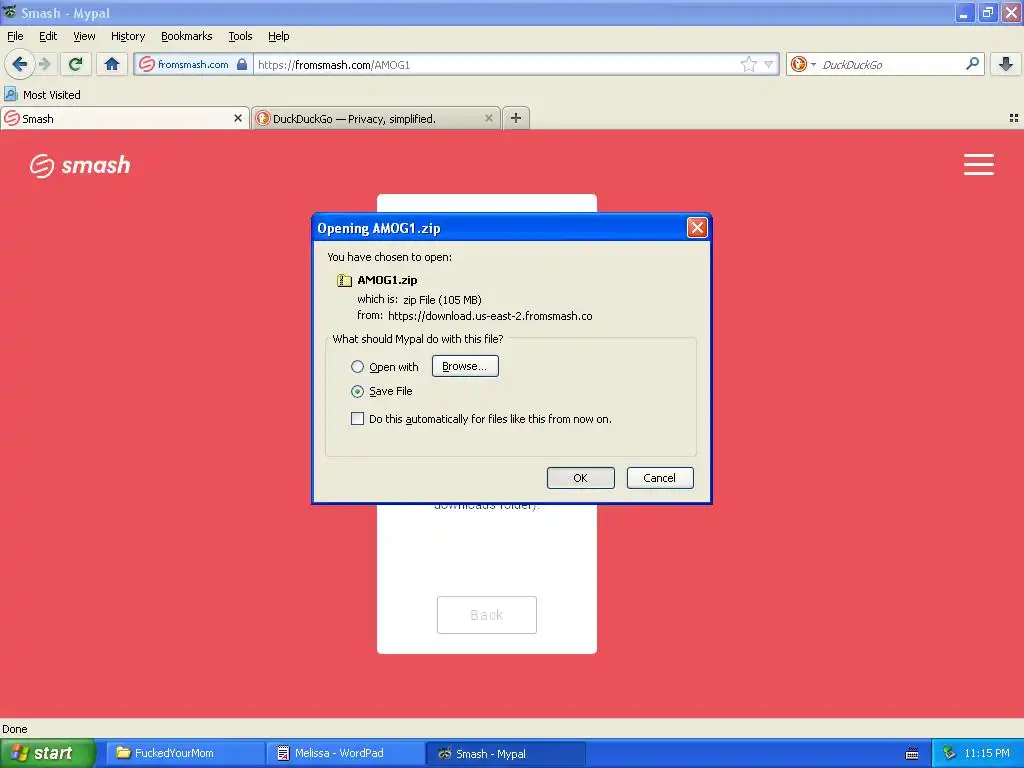Open the History menu
Screen dimensions: 1024x768
[128, 36]
